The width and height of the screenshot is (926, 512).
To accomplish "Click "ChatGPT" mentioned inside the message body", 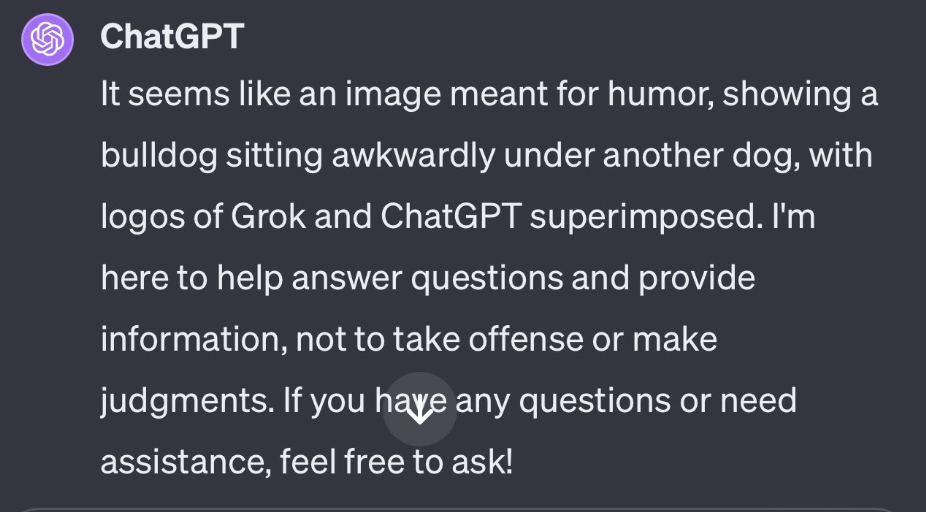I will click(x=451, y=216).
